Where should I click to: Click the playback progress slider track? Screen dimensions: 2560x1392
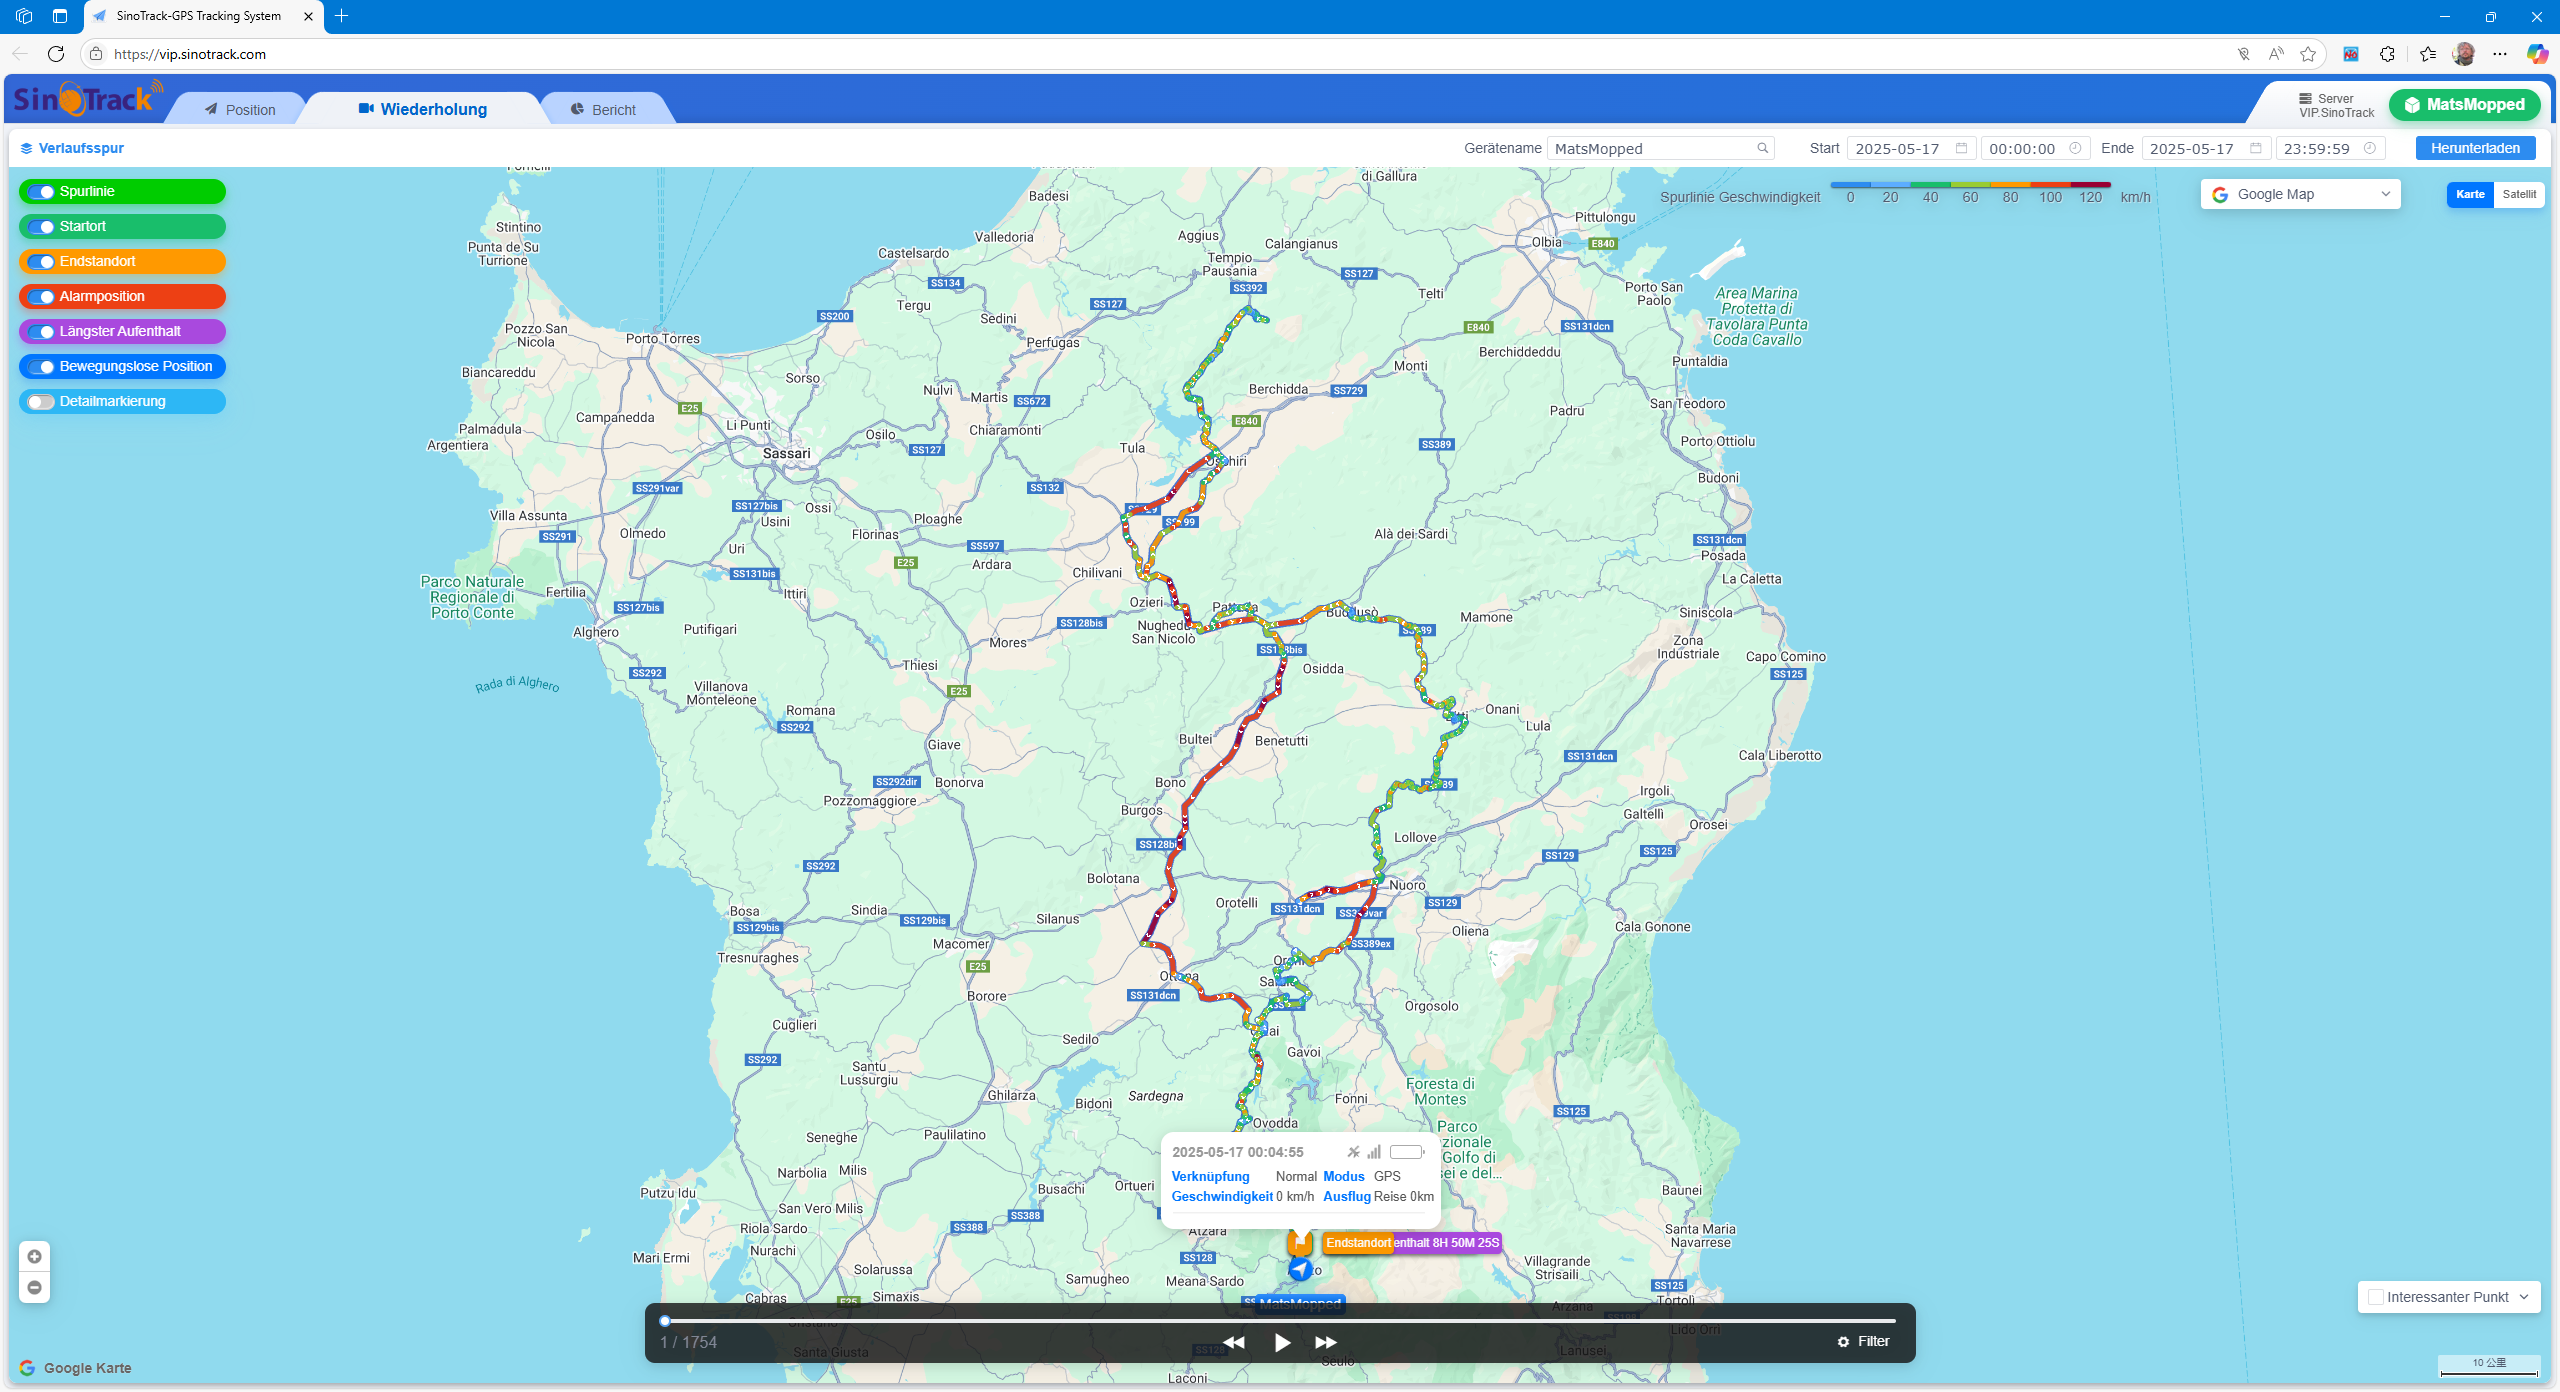click(x=1280, y=1320)
